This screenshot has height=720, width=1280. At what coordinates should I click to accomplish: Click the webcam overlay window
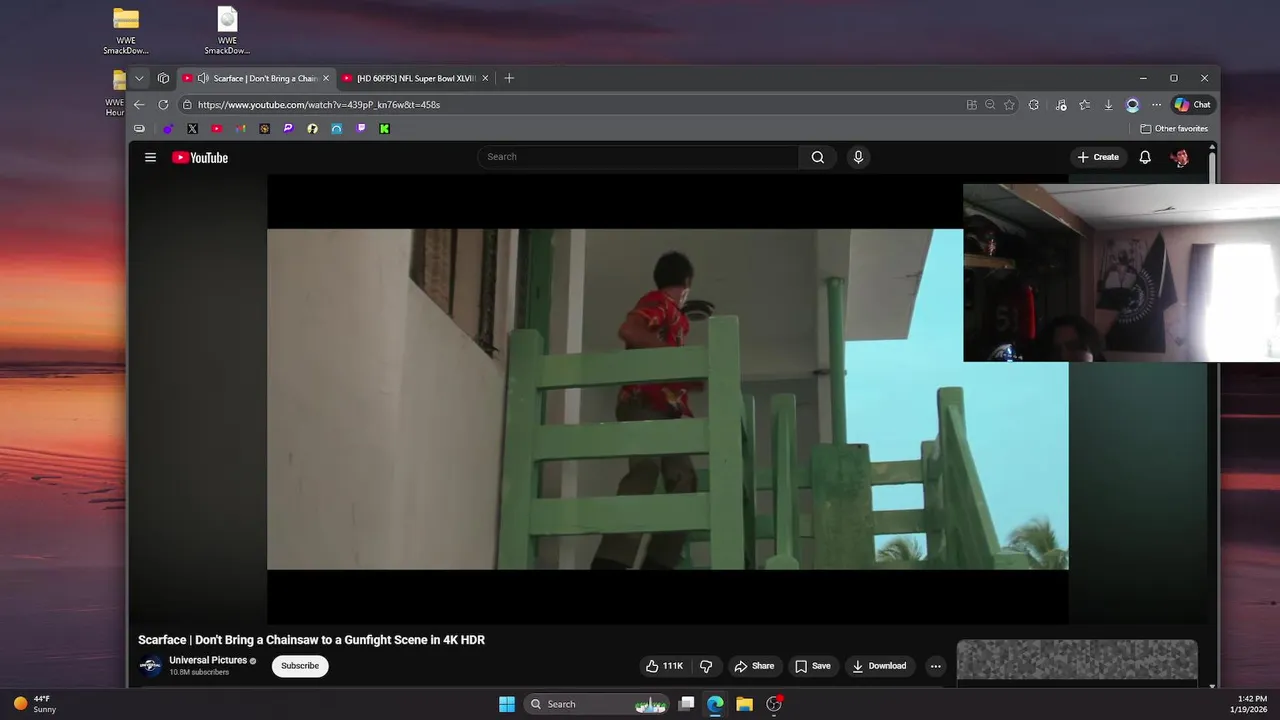pos(1121,272)
